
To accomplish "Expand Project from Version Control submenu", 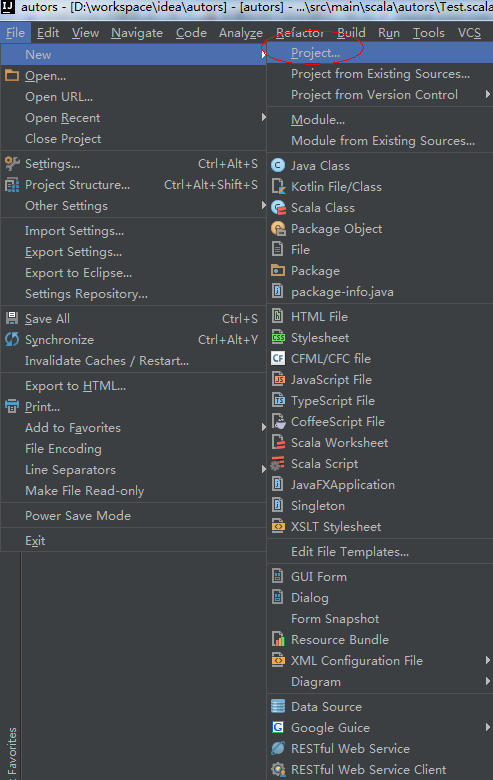I will coord(487,94).
